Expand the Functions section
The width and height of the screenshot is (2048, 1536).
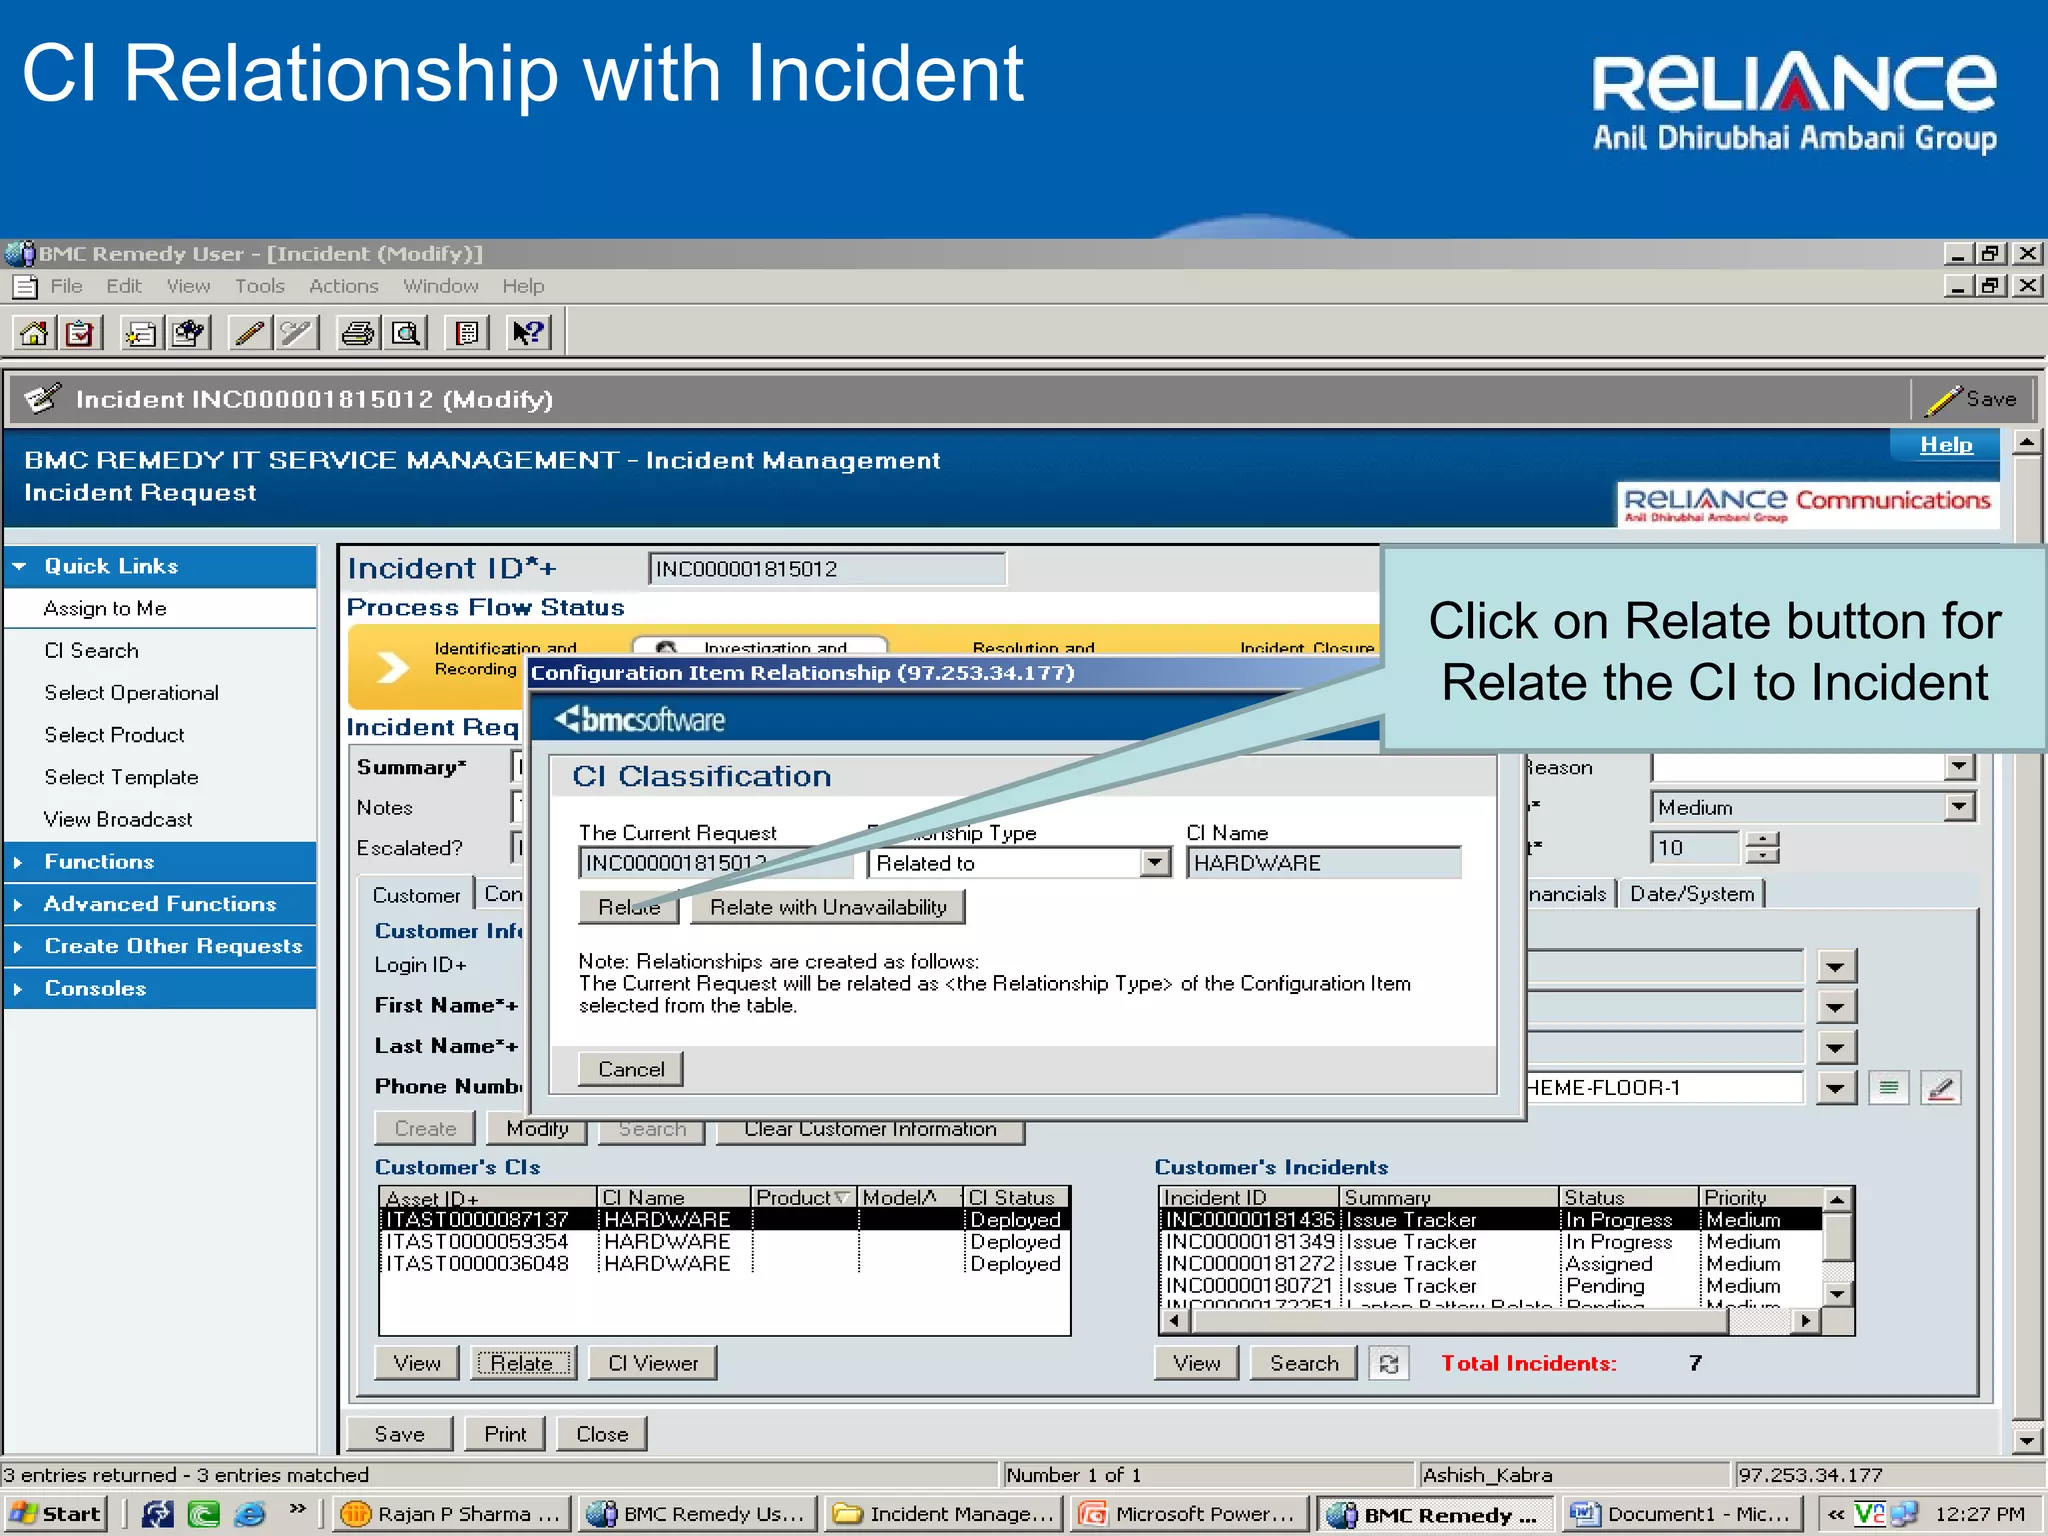pyautogui.click(x=160, y=862)
